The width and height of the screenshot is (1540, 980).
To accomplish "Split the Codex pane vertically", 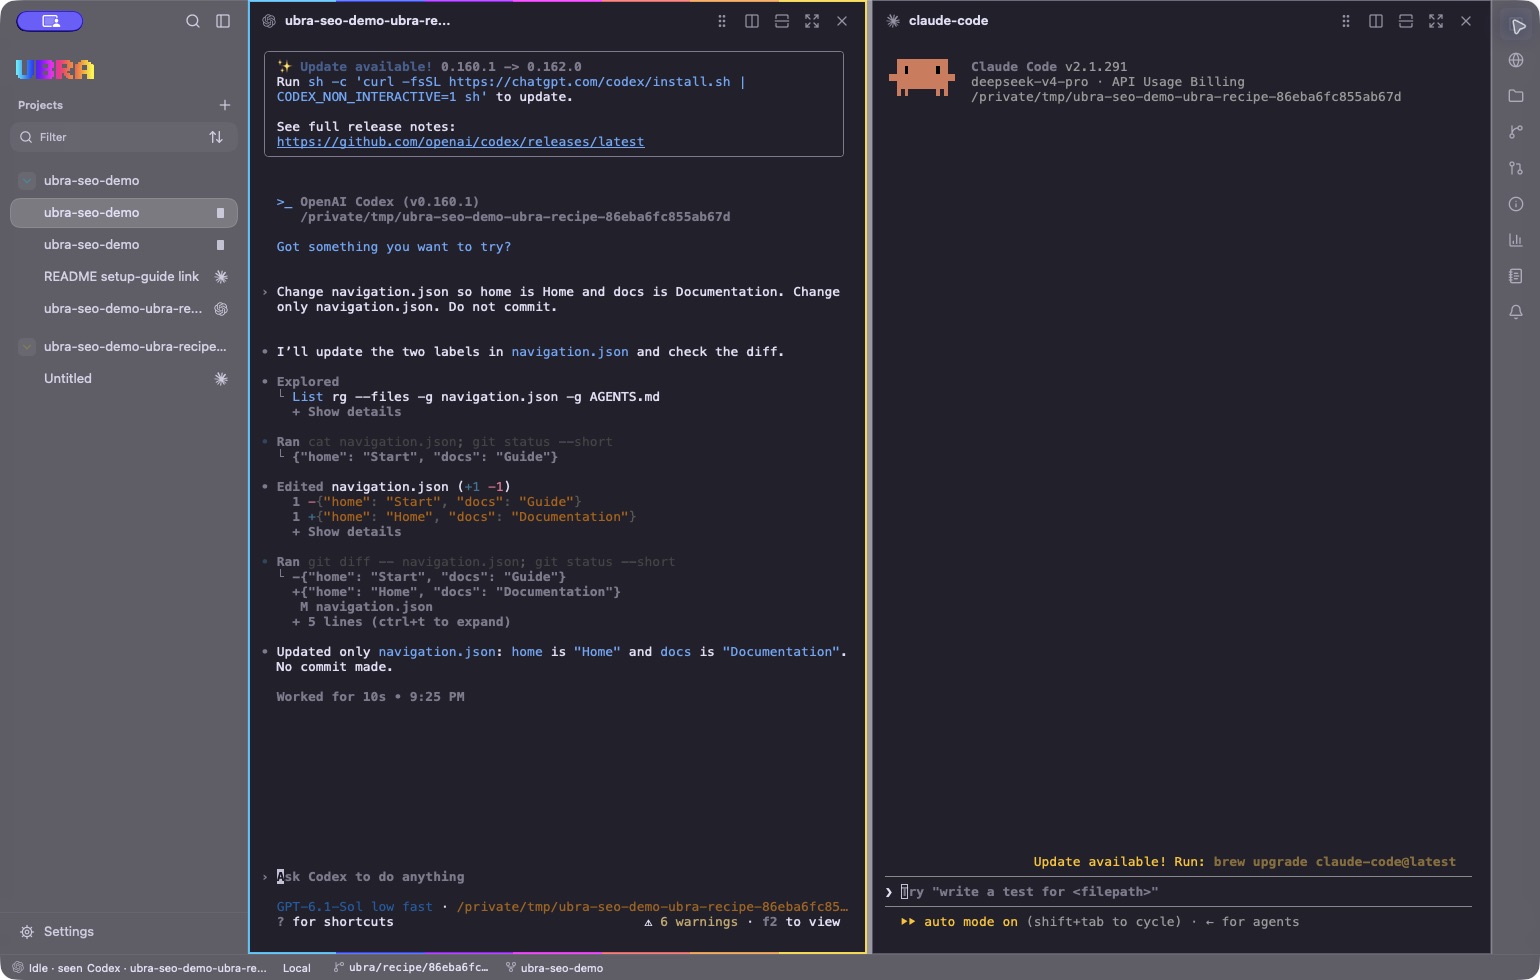I will [752, 21].
